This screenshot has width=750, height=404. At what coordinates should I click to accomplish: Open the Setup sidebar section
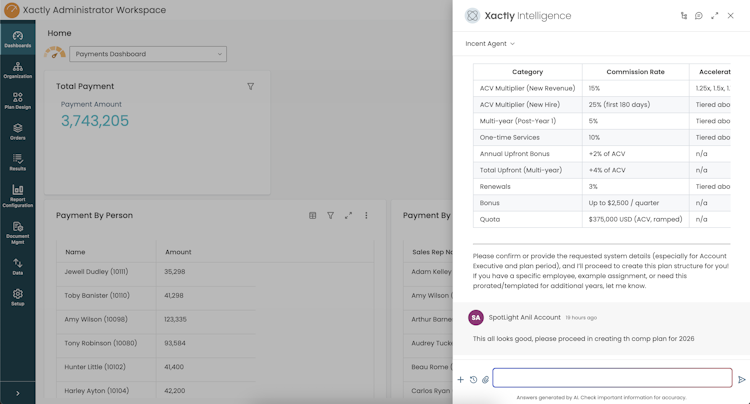click(18, 297)
